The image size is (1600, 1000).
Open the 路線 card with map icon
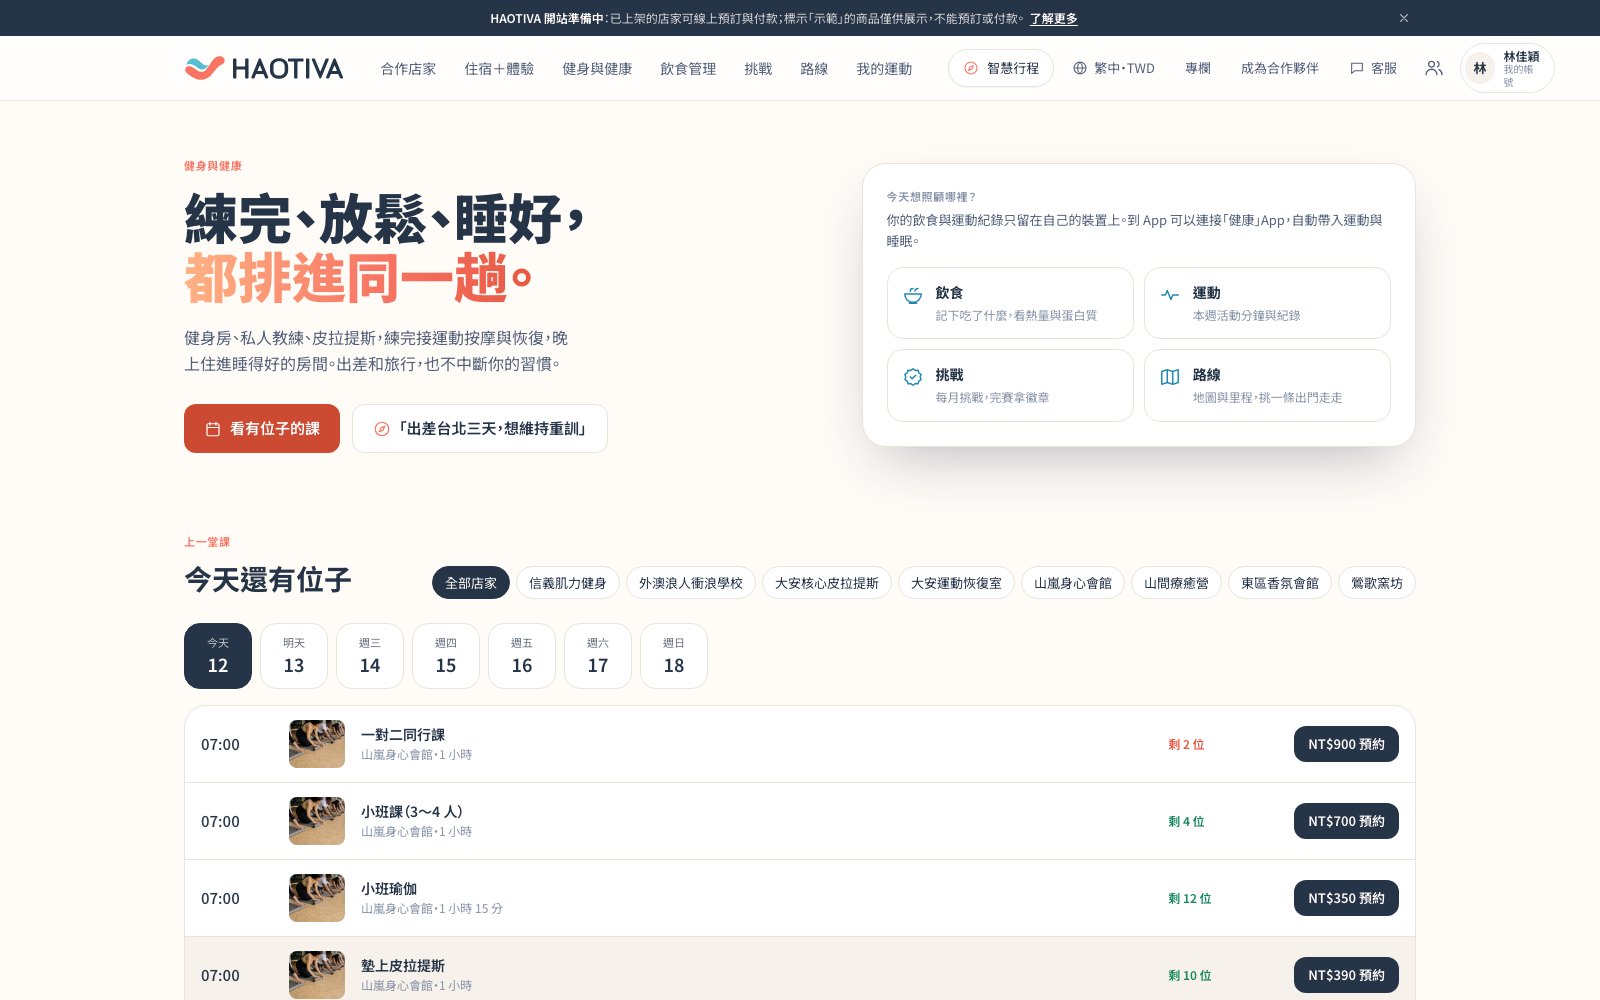click(1267, 385)
